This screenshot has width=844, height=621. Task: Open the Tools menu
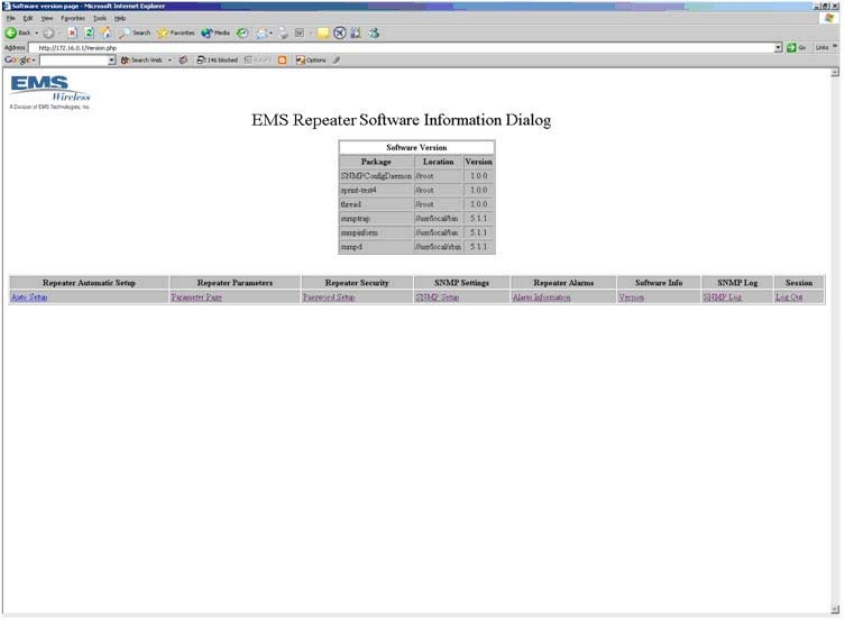coord(100,18)
